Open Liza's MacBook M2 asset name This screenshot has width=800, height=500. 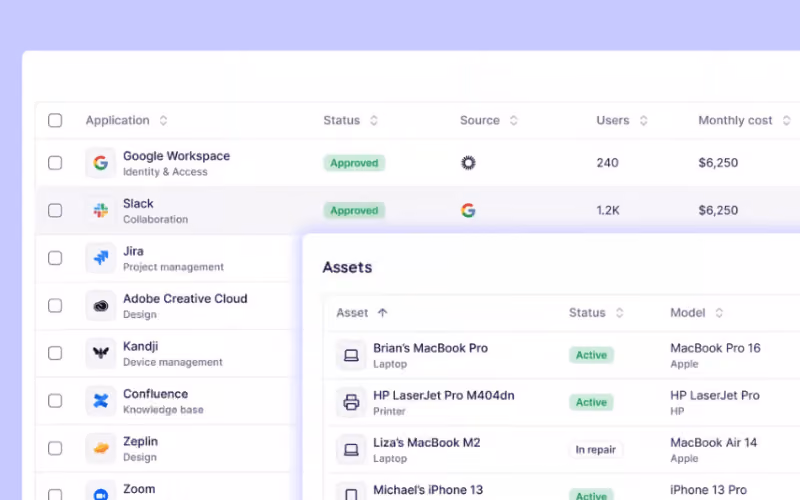tap(427, 442)
